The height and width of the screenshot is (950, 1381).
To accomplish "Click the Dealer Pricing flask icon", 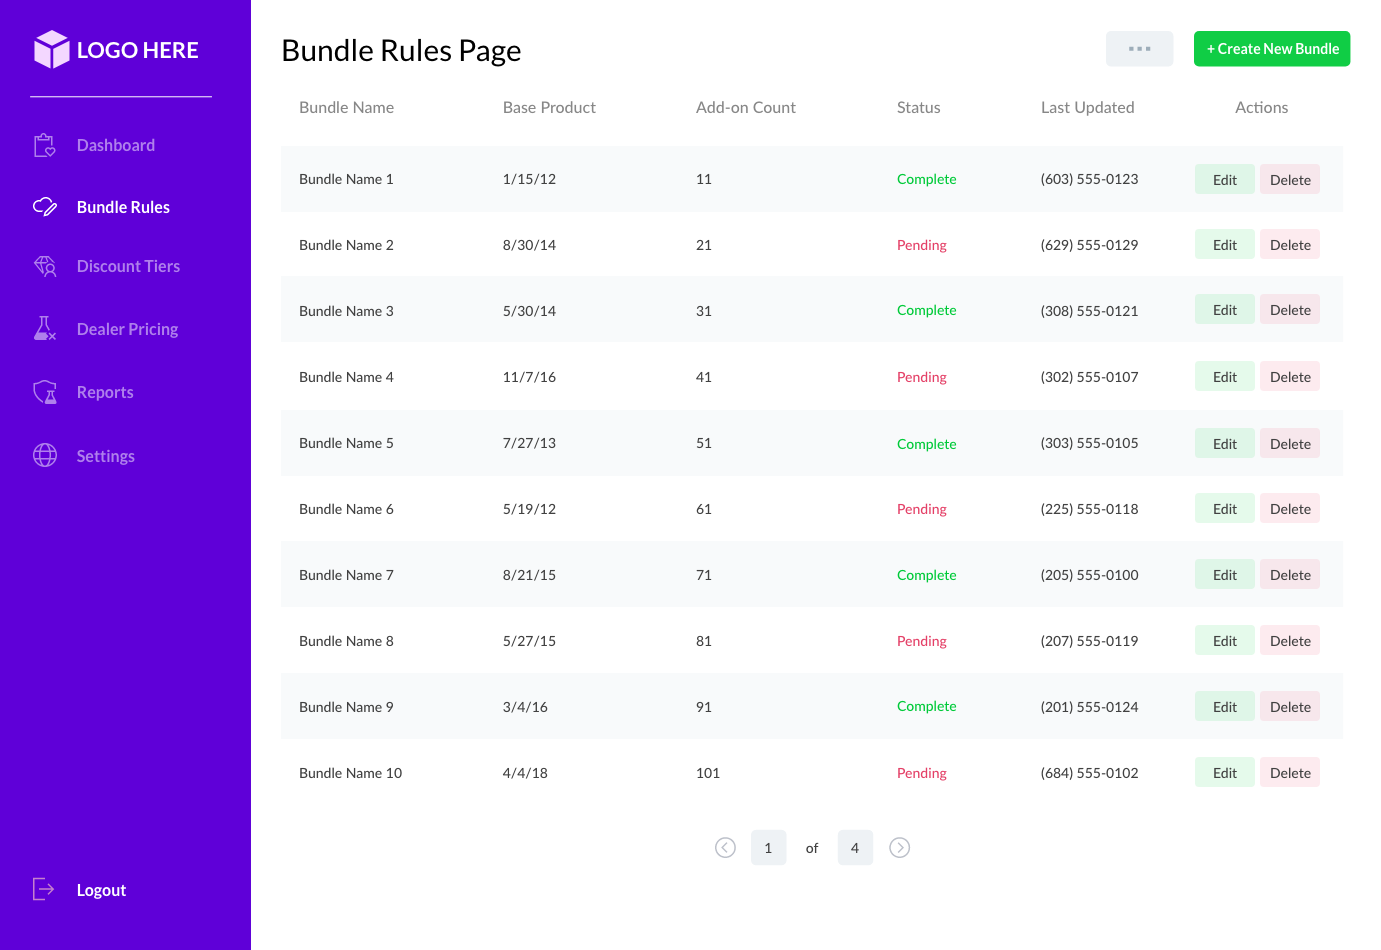I will pos(45,329).
